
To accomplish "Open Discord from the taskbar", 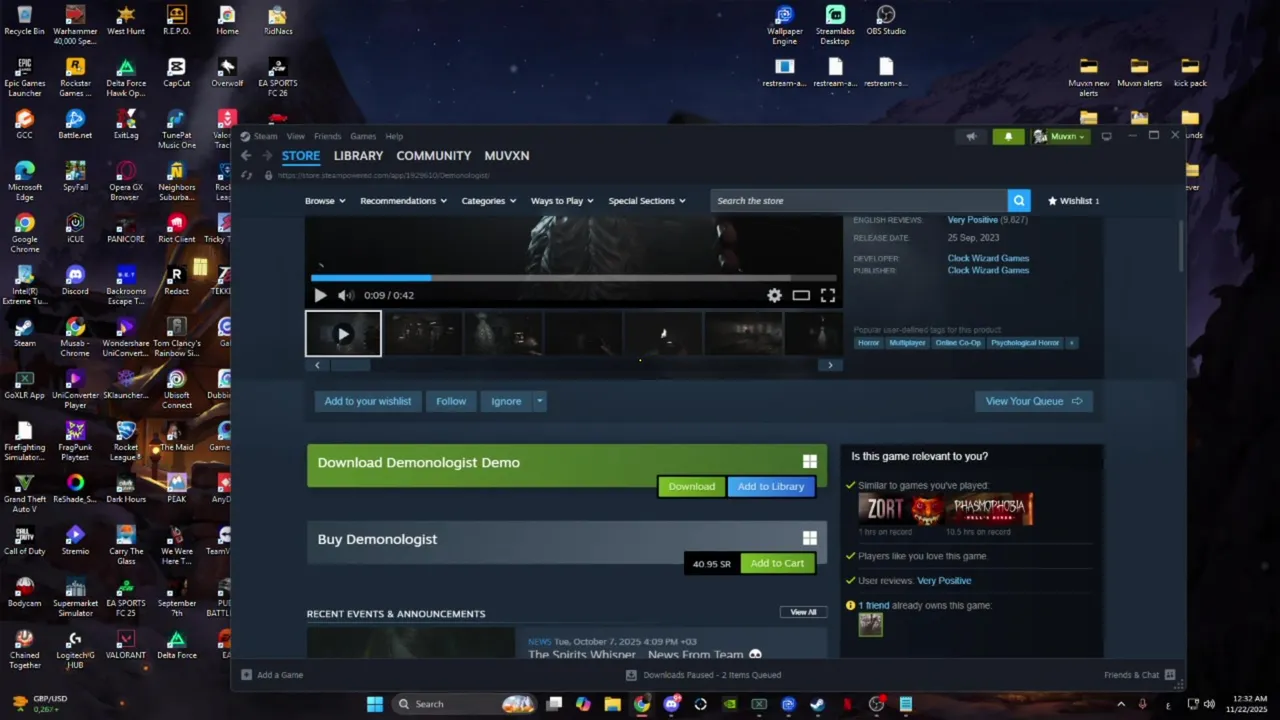I will click(671, 704).
